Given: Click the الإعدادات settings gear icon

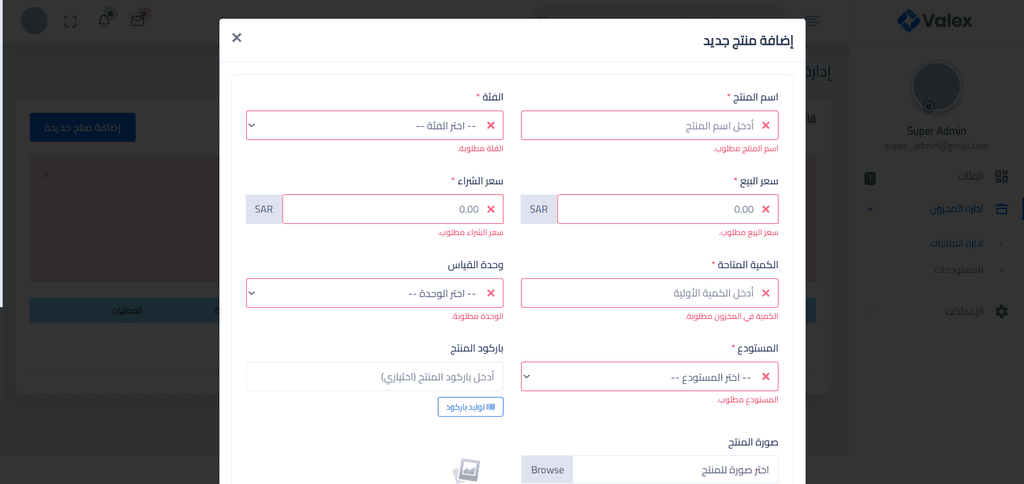Looking at the screenshot, I should (1001, 312).
